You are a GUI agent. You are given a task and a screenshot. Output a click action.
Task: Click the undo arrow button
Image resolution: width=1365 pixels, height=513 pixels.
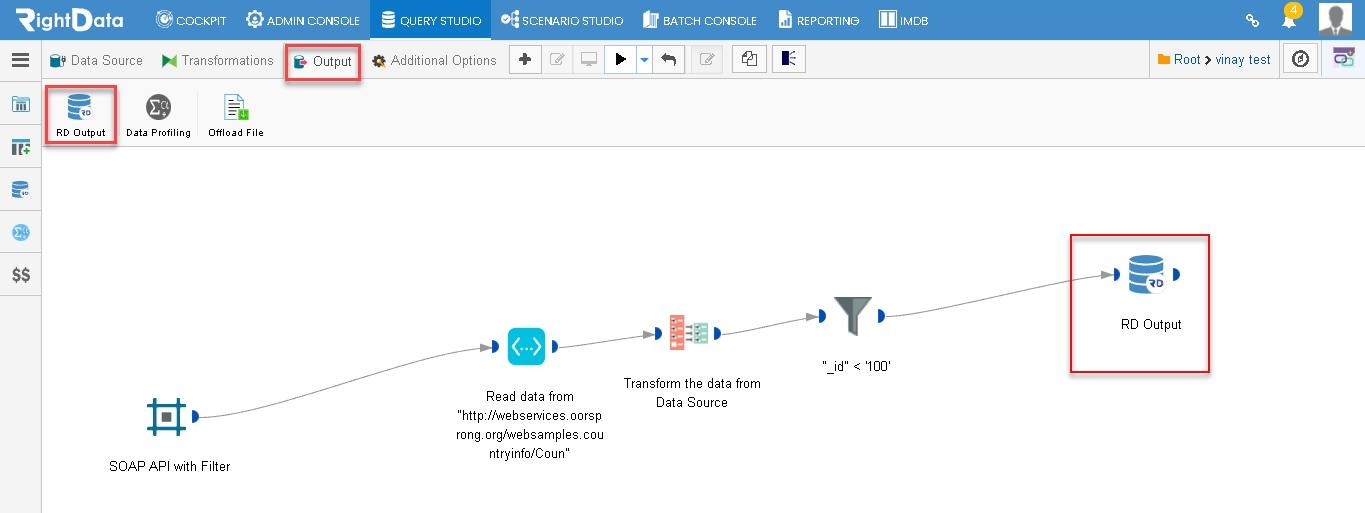[x=668, y=60]
